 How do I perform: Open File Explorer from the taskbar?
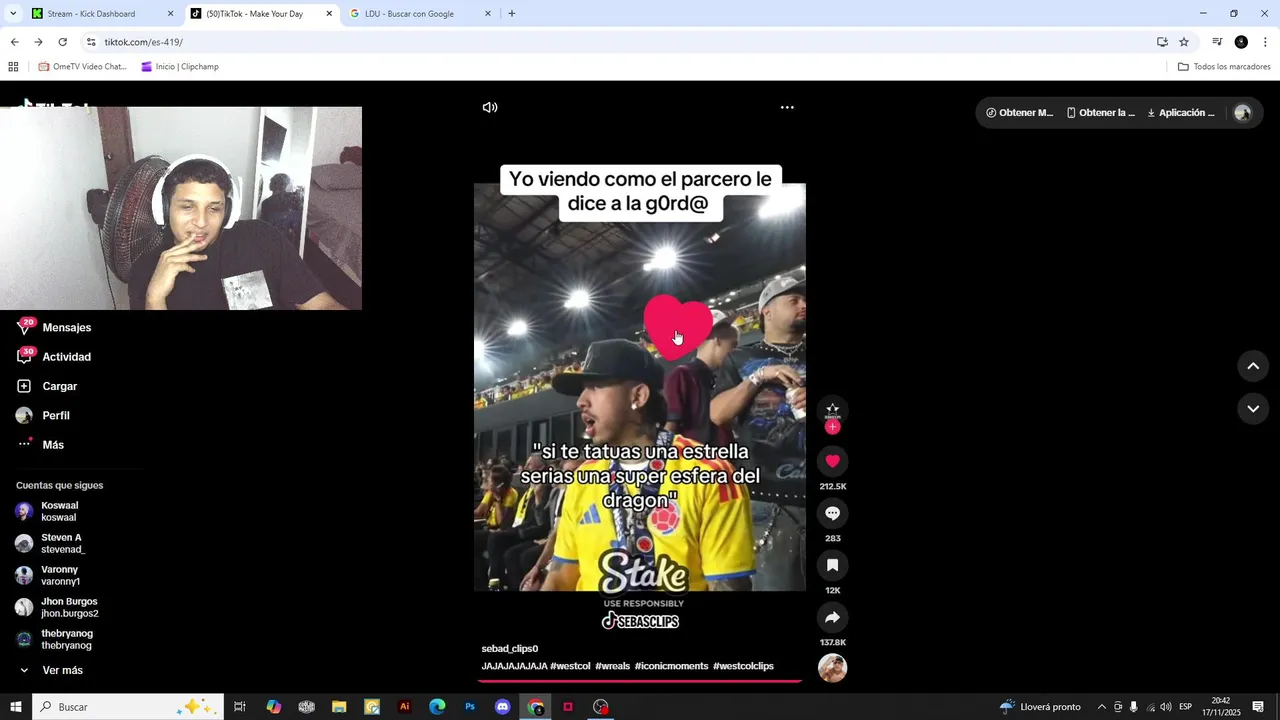(x=339, y=707)
